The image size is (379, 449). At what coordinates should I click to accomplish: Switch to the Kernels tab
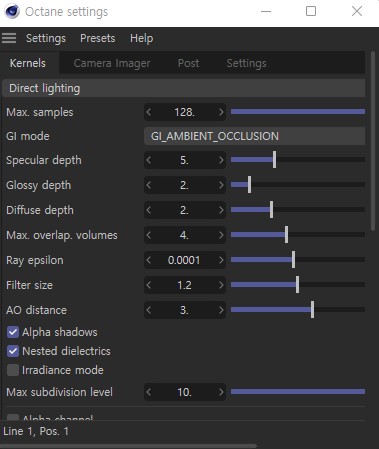pyautogui.click(x=28, y=63)
